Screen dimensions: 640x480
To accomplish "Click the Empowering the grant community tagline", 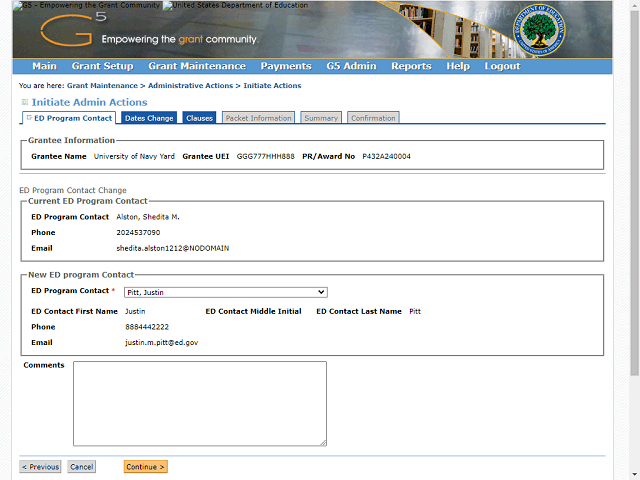I will click(180, 40).
